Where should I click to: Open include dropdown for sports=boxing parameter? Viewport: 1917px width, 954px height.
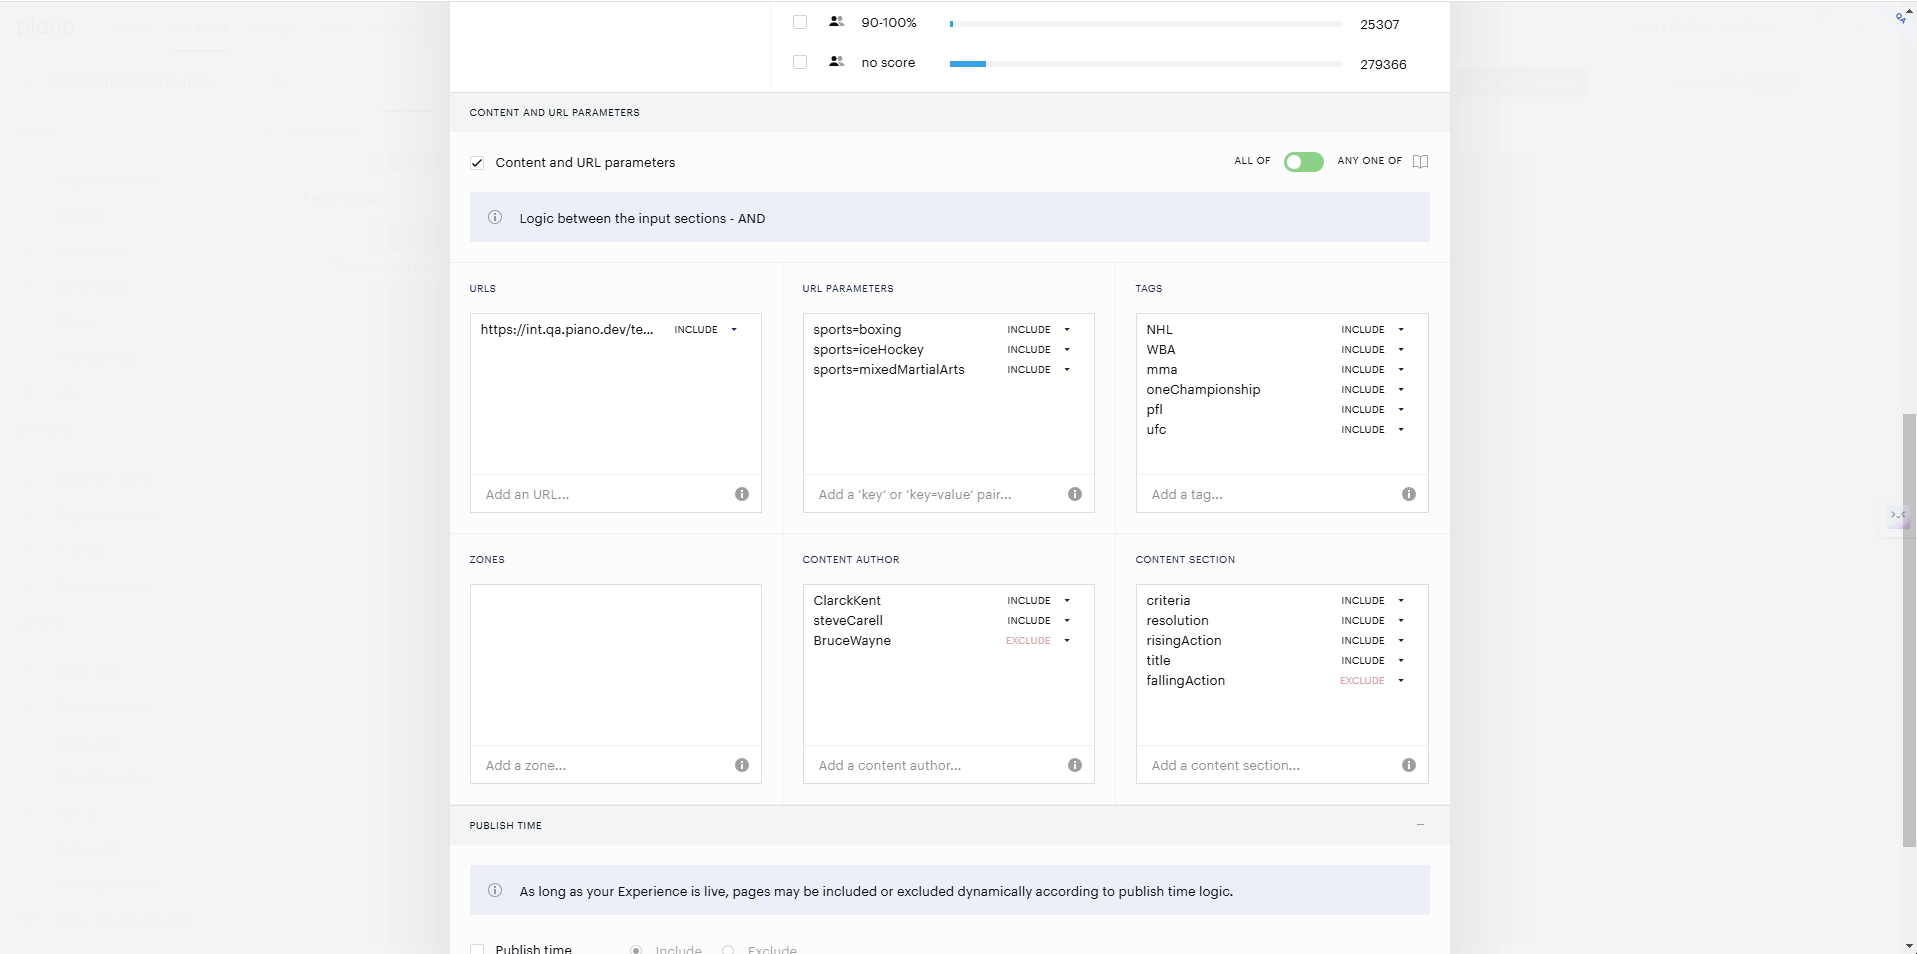pyautogui.click(x=1038, y=330)
